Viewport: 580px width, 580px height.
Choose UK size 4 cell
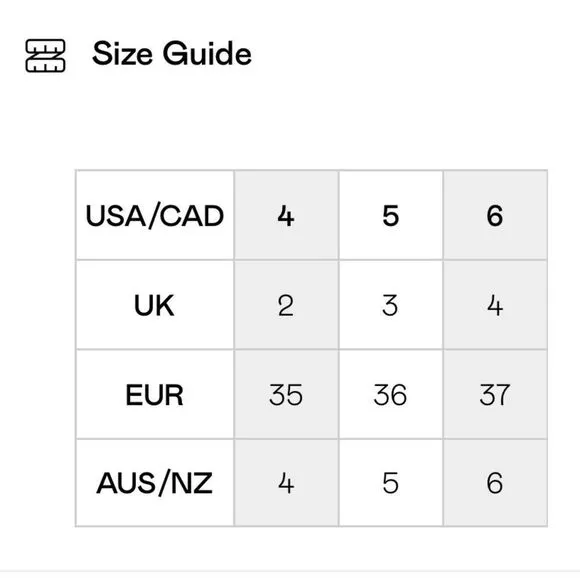point(495,305)
